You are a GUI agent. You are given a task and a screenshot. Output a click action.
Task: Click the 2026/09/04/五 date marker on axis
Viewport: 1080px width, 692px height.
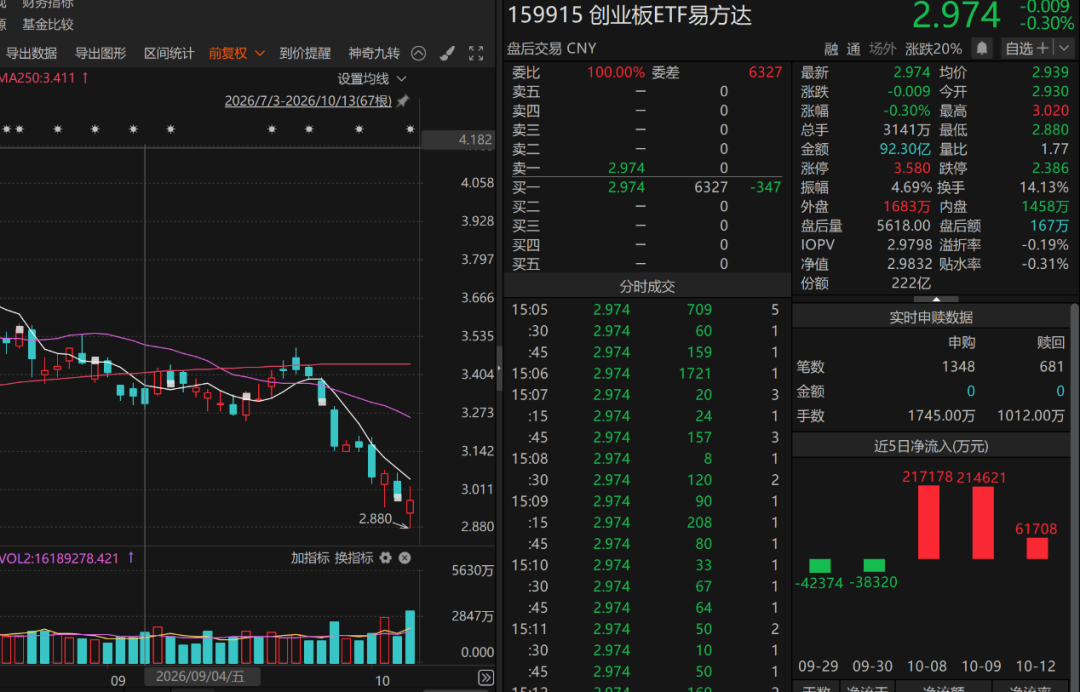point(200,676)
